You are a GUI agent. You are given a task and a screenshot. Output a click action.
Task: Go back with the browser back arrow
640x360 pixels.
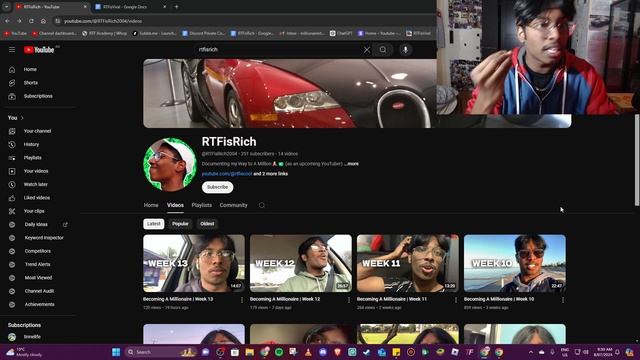[7, 21]
